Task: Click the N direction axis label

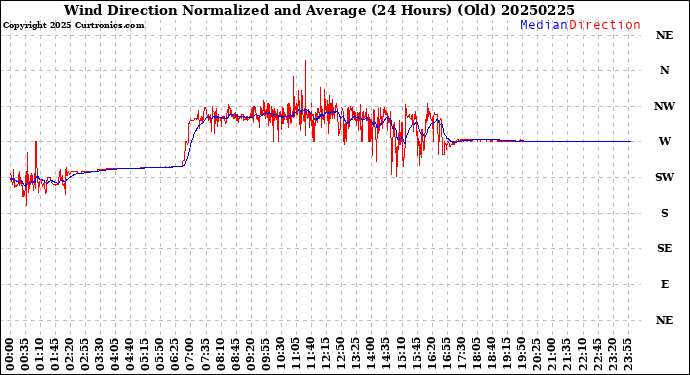Action: point(664,70)
